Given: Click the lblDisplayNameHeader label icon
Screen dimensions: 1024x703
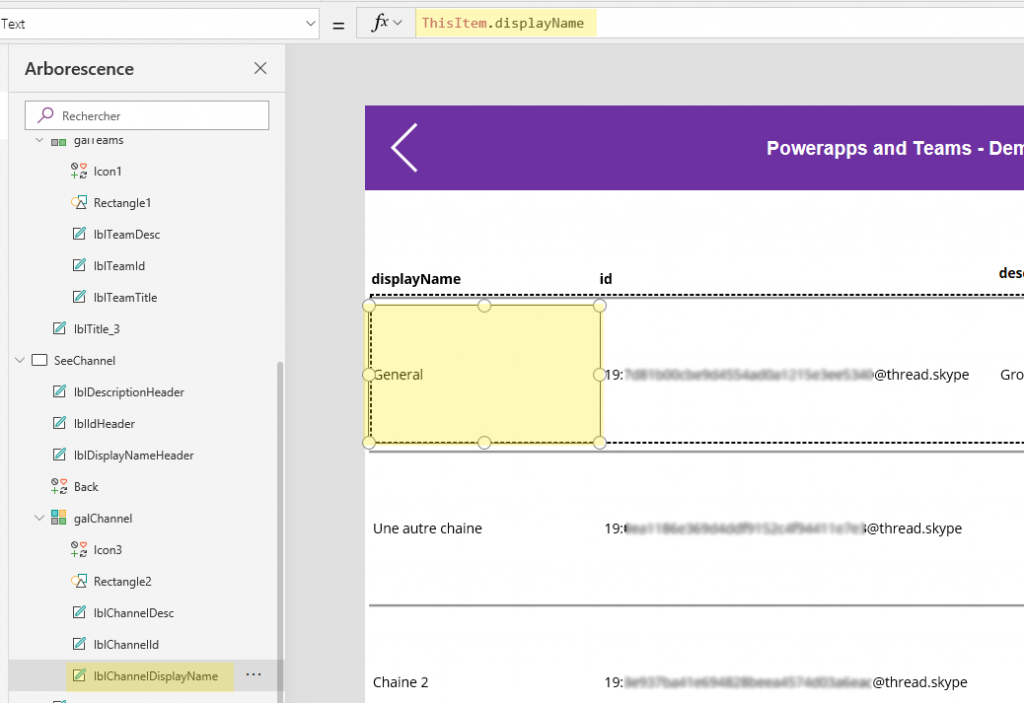Looking at the screenshot, I should click(x=59, y=454).
